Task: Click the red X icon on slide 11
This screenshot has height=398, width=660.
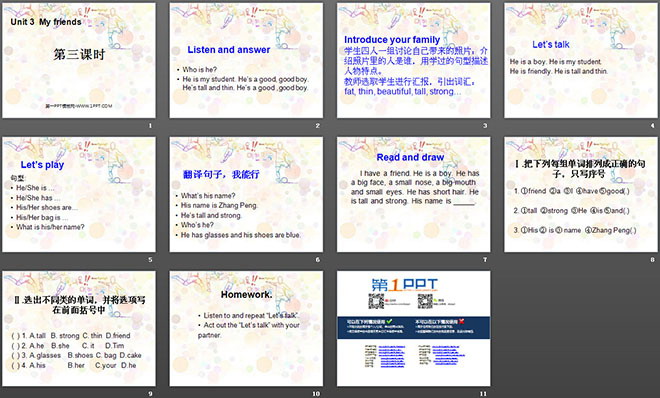Action: (x=461, y=321)
